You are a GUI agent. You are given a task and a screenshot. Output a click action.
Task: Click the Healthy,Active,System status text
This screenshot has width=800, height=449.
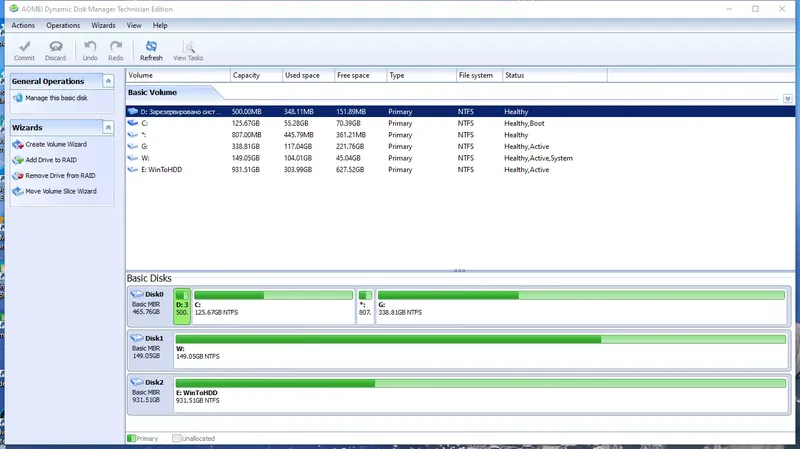pyautogui.click(x=538, y=158)
